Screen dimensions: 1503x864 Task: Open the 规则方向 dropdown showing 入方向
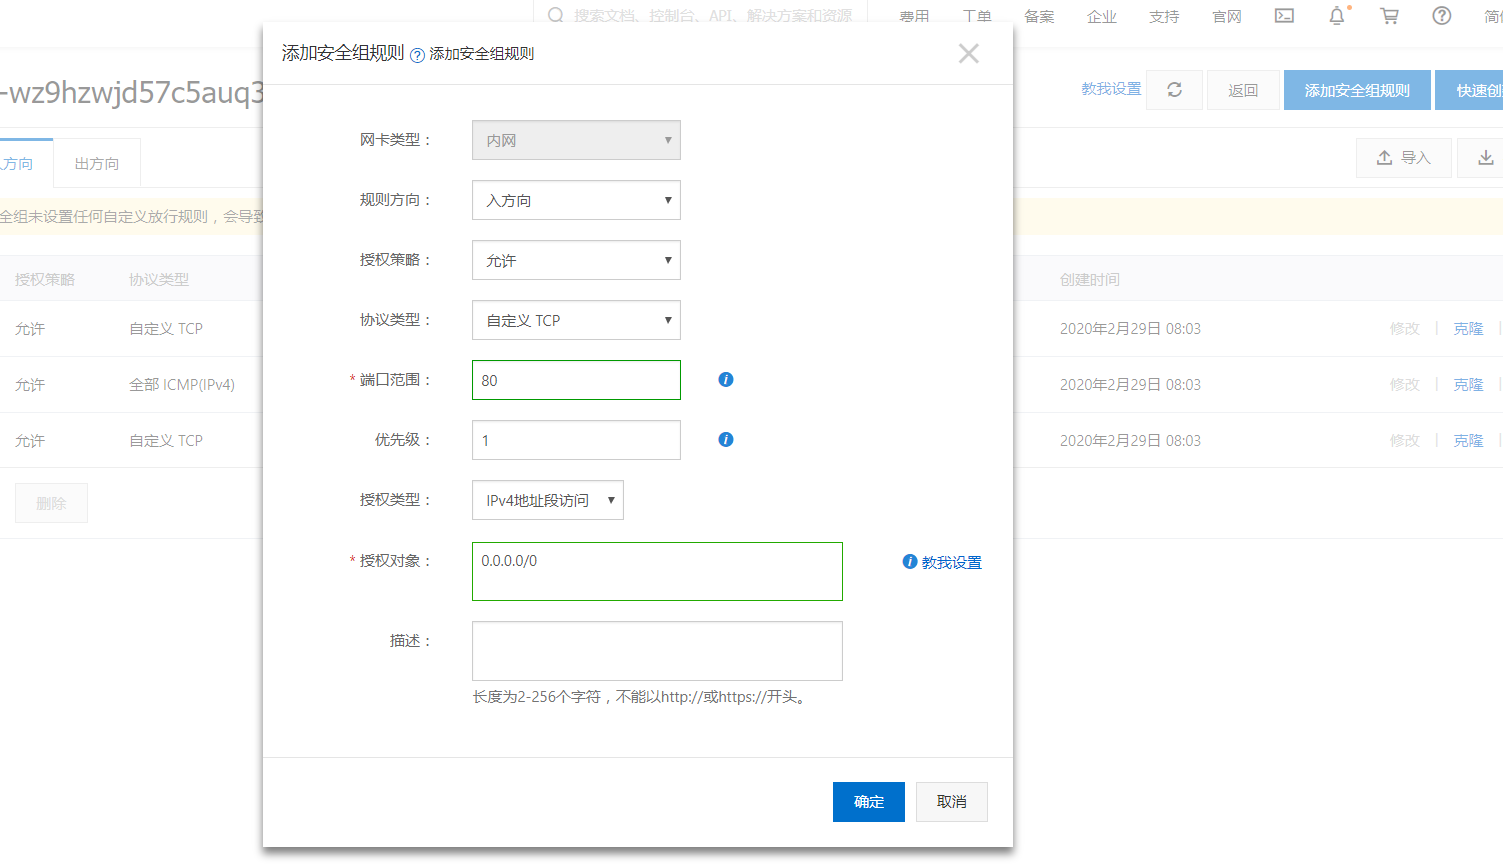(576, 200)
